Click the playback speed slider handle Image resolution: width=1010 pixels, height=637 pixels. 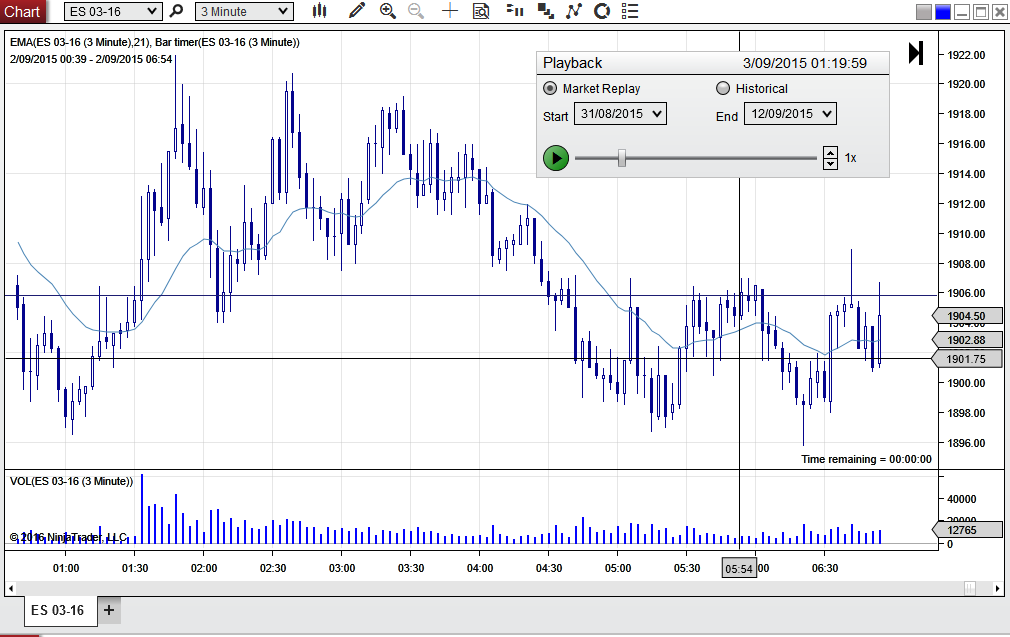coord(622,158)
